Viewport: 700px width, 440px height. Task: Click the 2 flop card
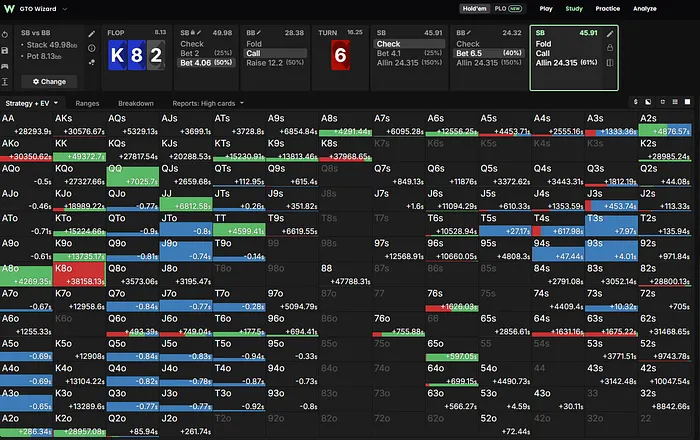(x=156, y=55)
